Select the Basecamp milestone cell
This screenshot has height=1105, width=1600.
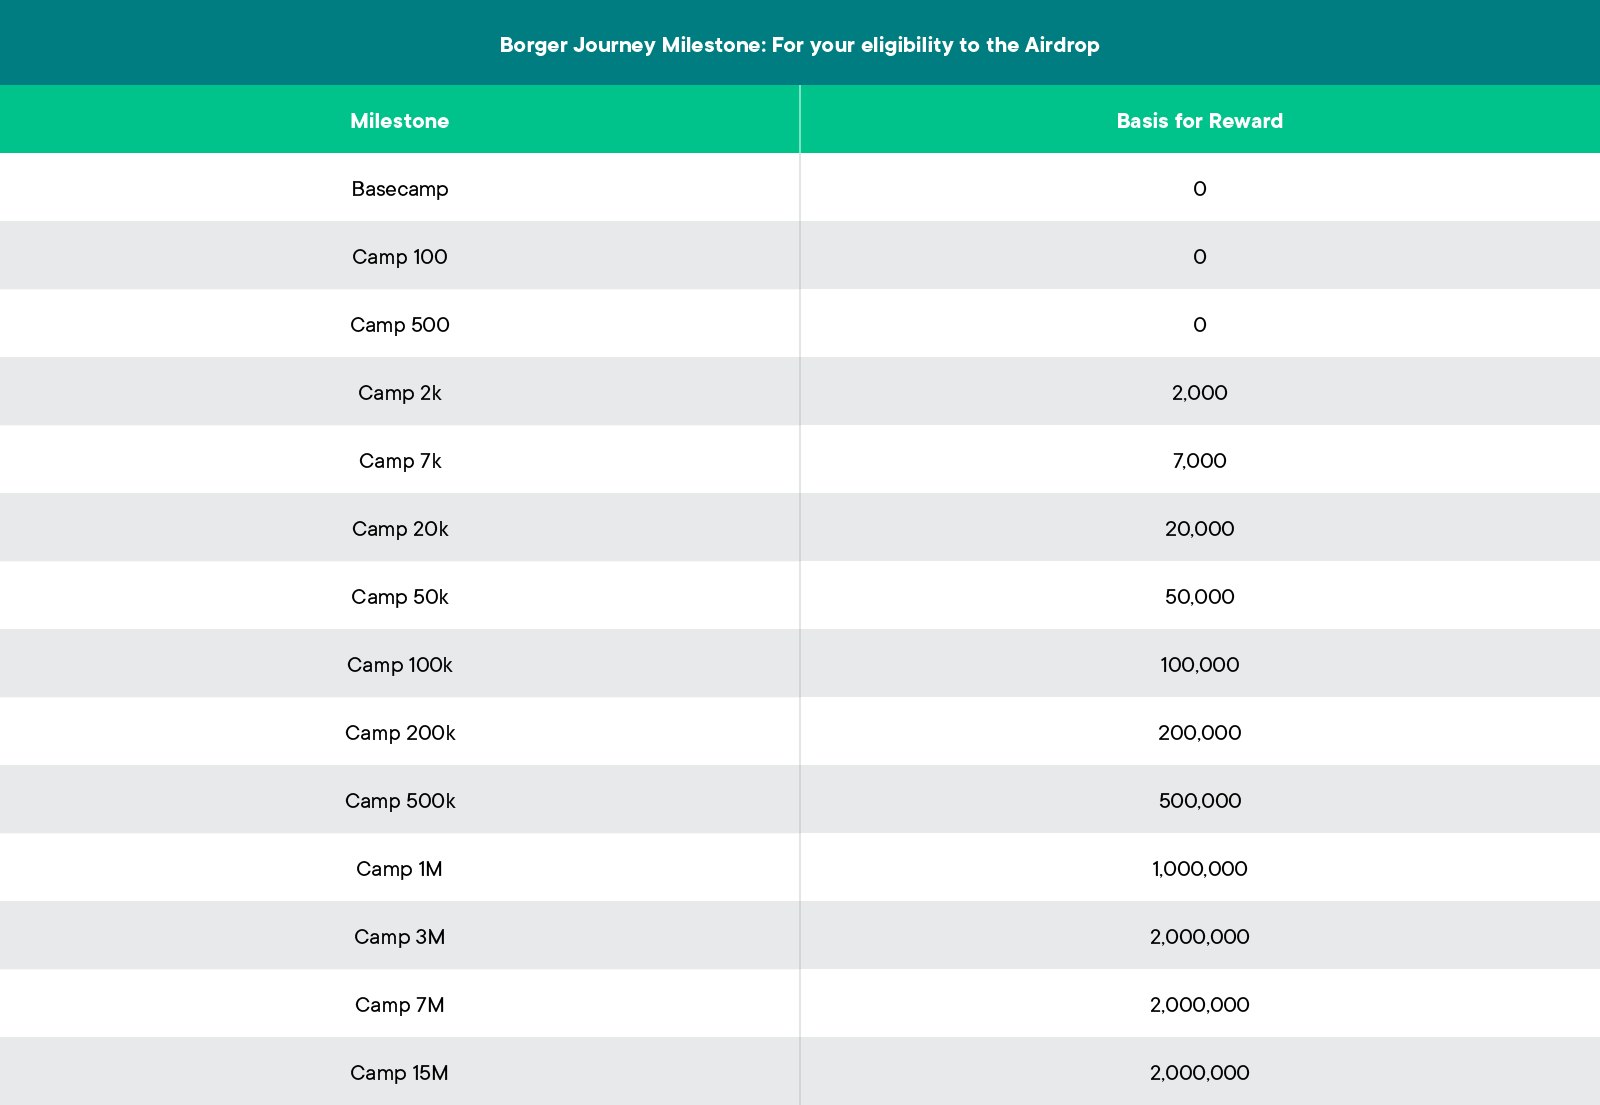pos(399,189)
